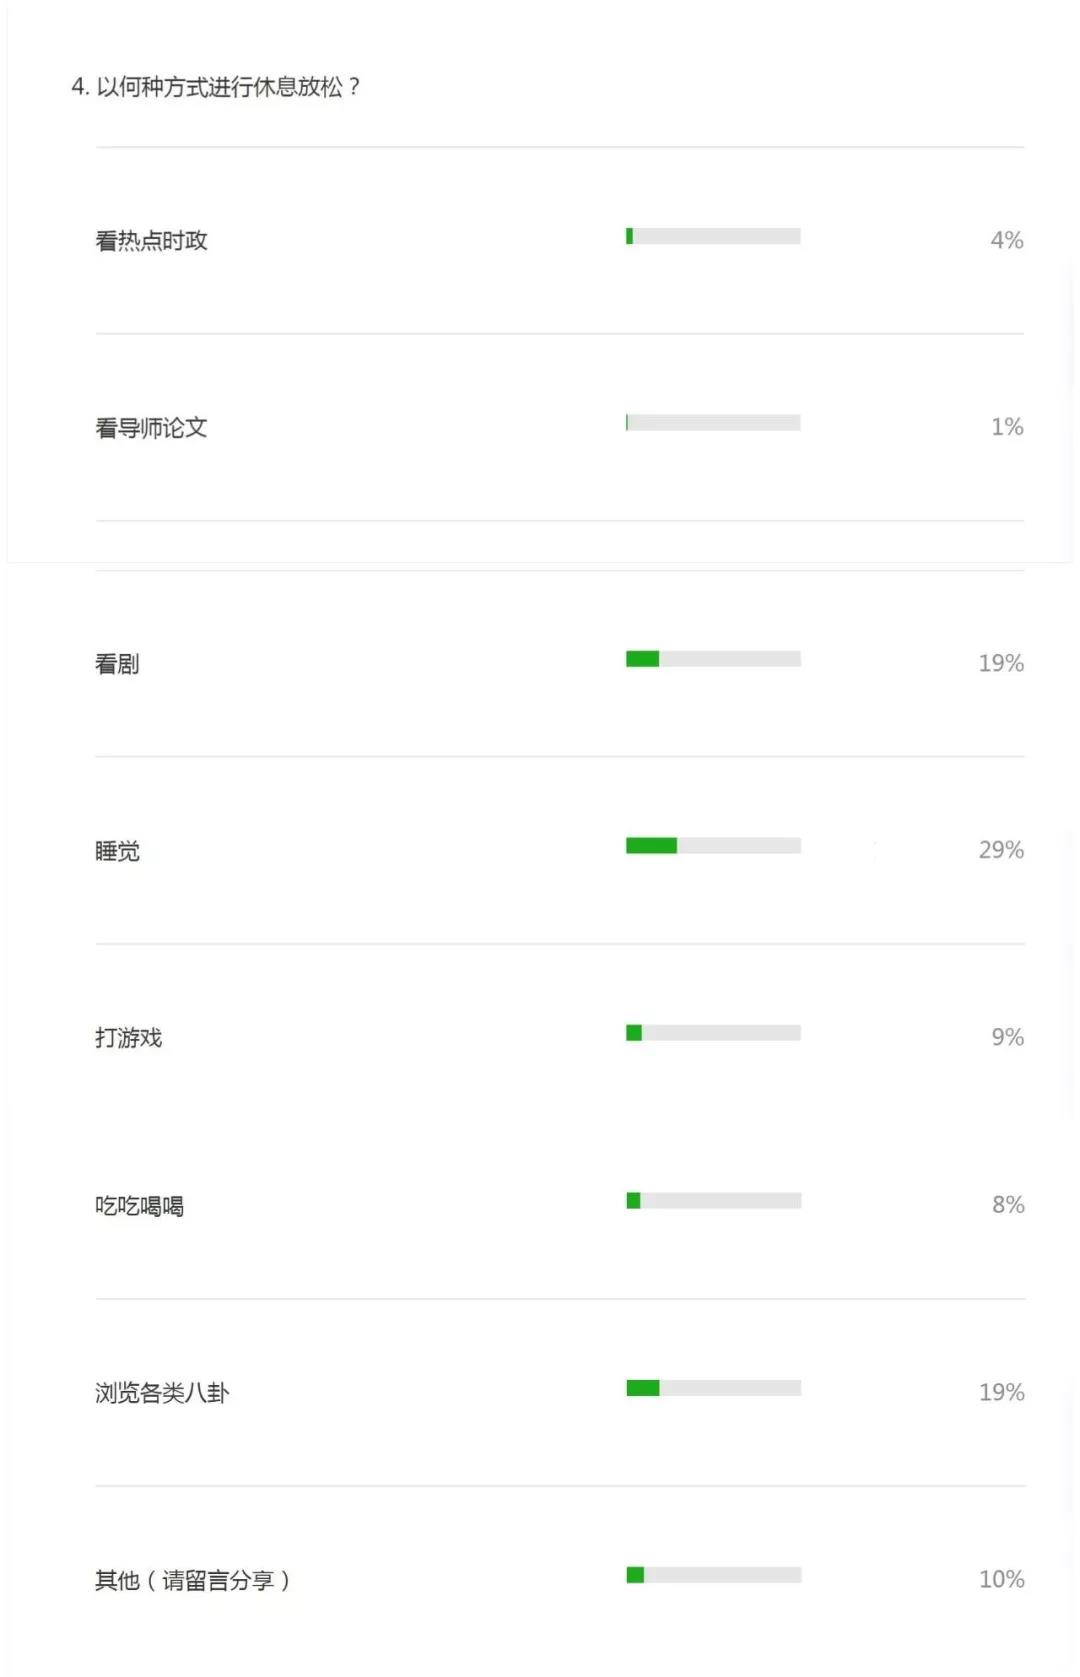Click the question title about relaxation methods
This screenshot has width=1080, height=1677.
point(216,87)
